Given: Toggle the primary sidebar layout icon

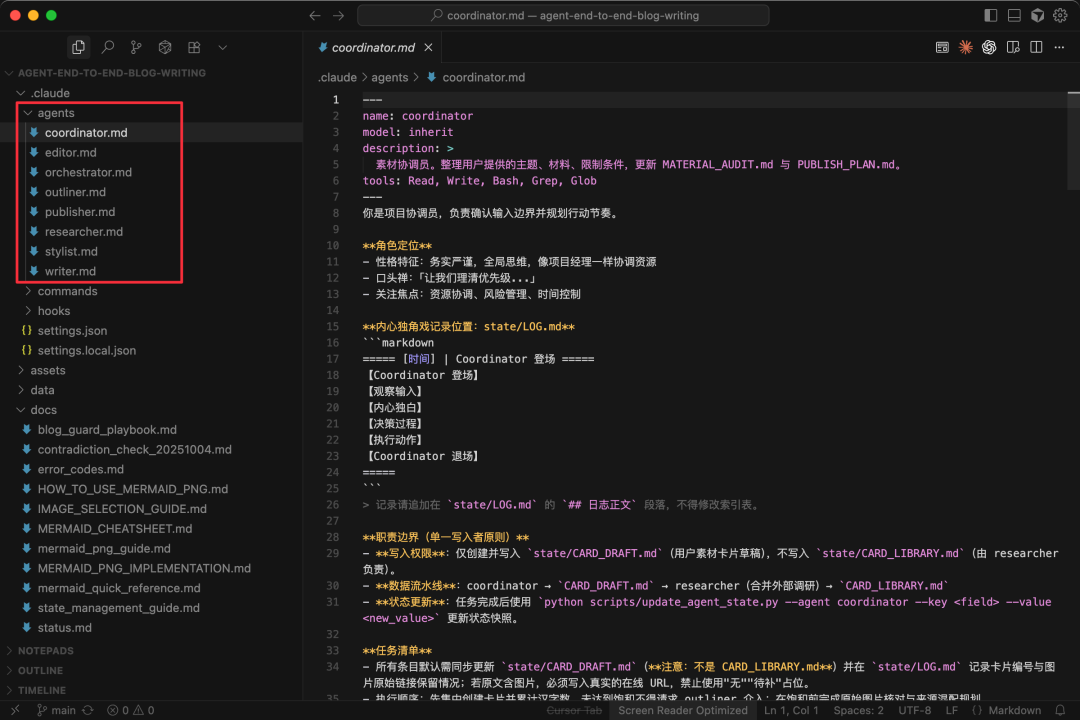Looking at the screenshot, I should tap(990, 15).
